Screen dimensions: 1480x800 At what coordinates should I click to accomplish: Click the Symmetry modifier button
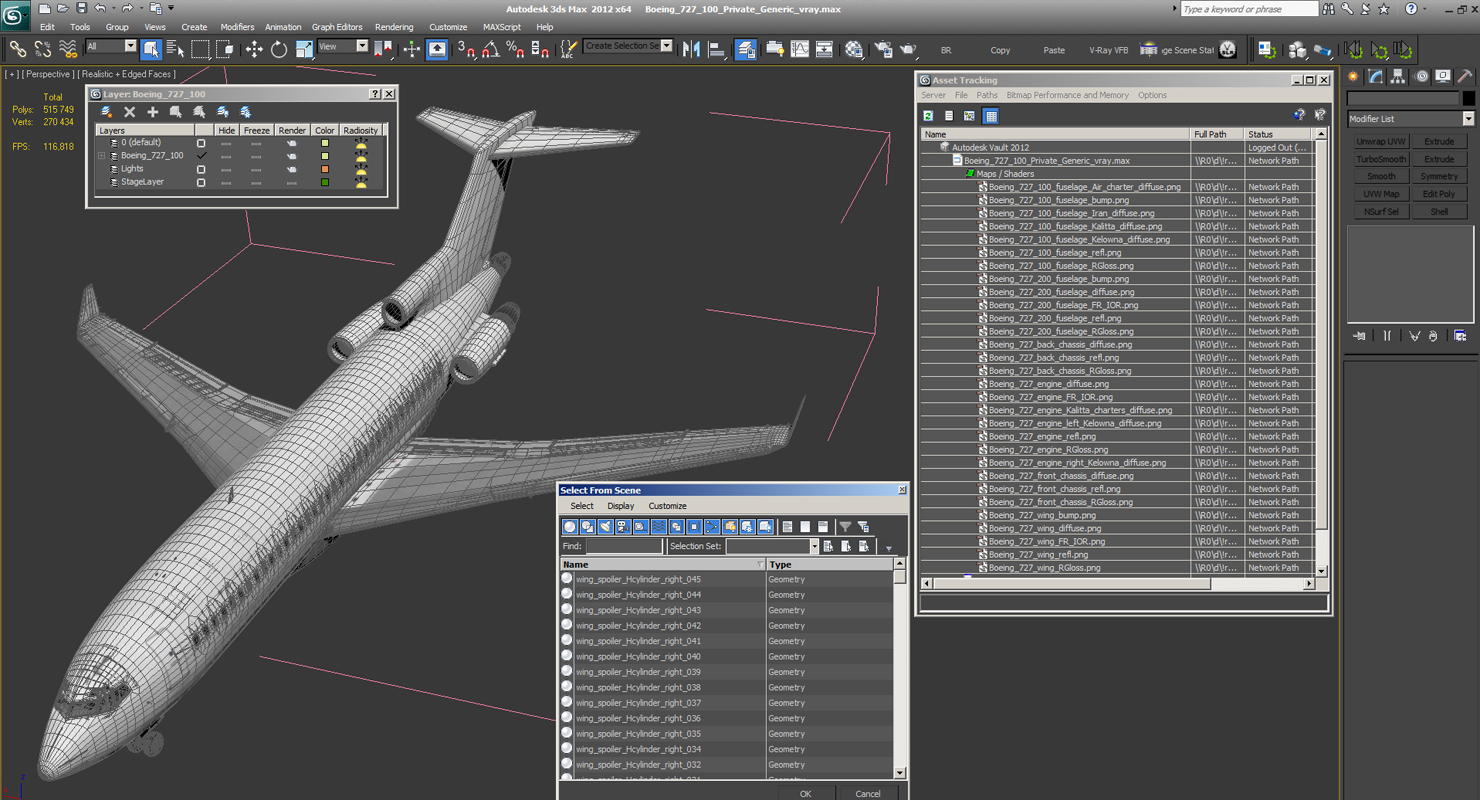[1439, 177]
